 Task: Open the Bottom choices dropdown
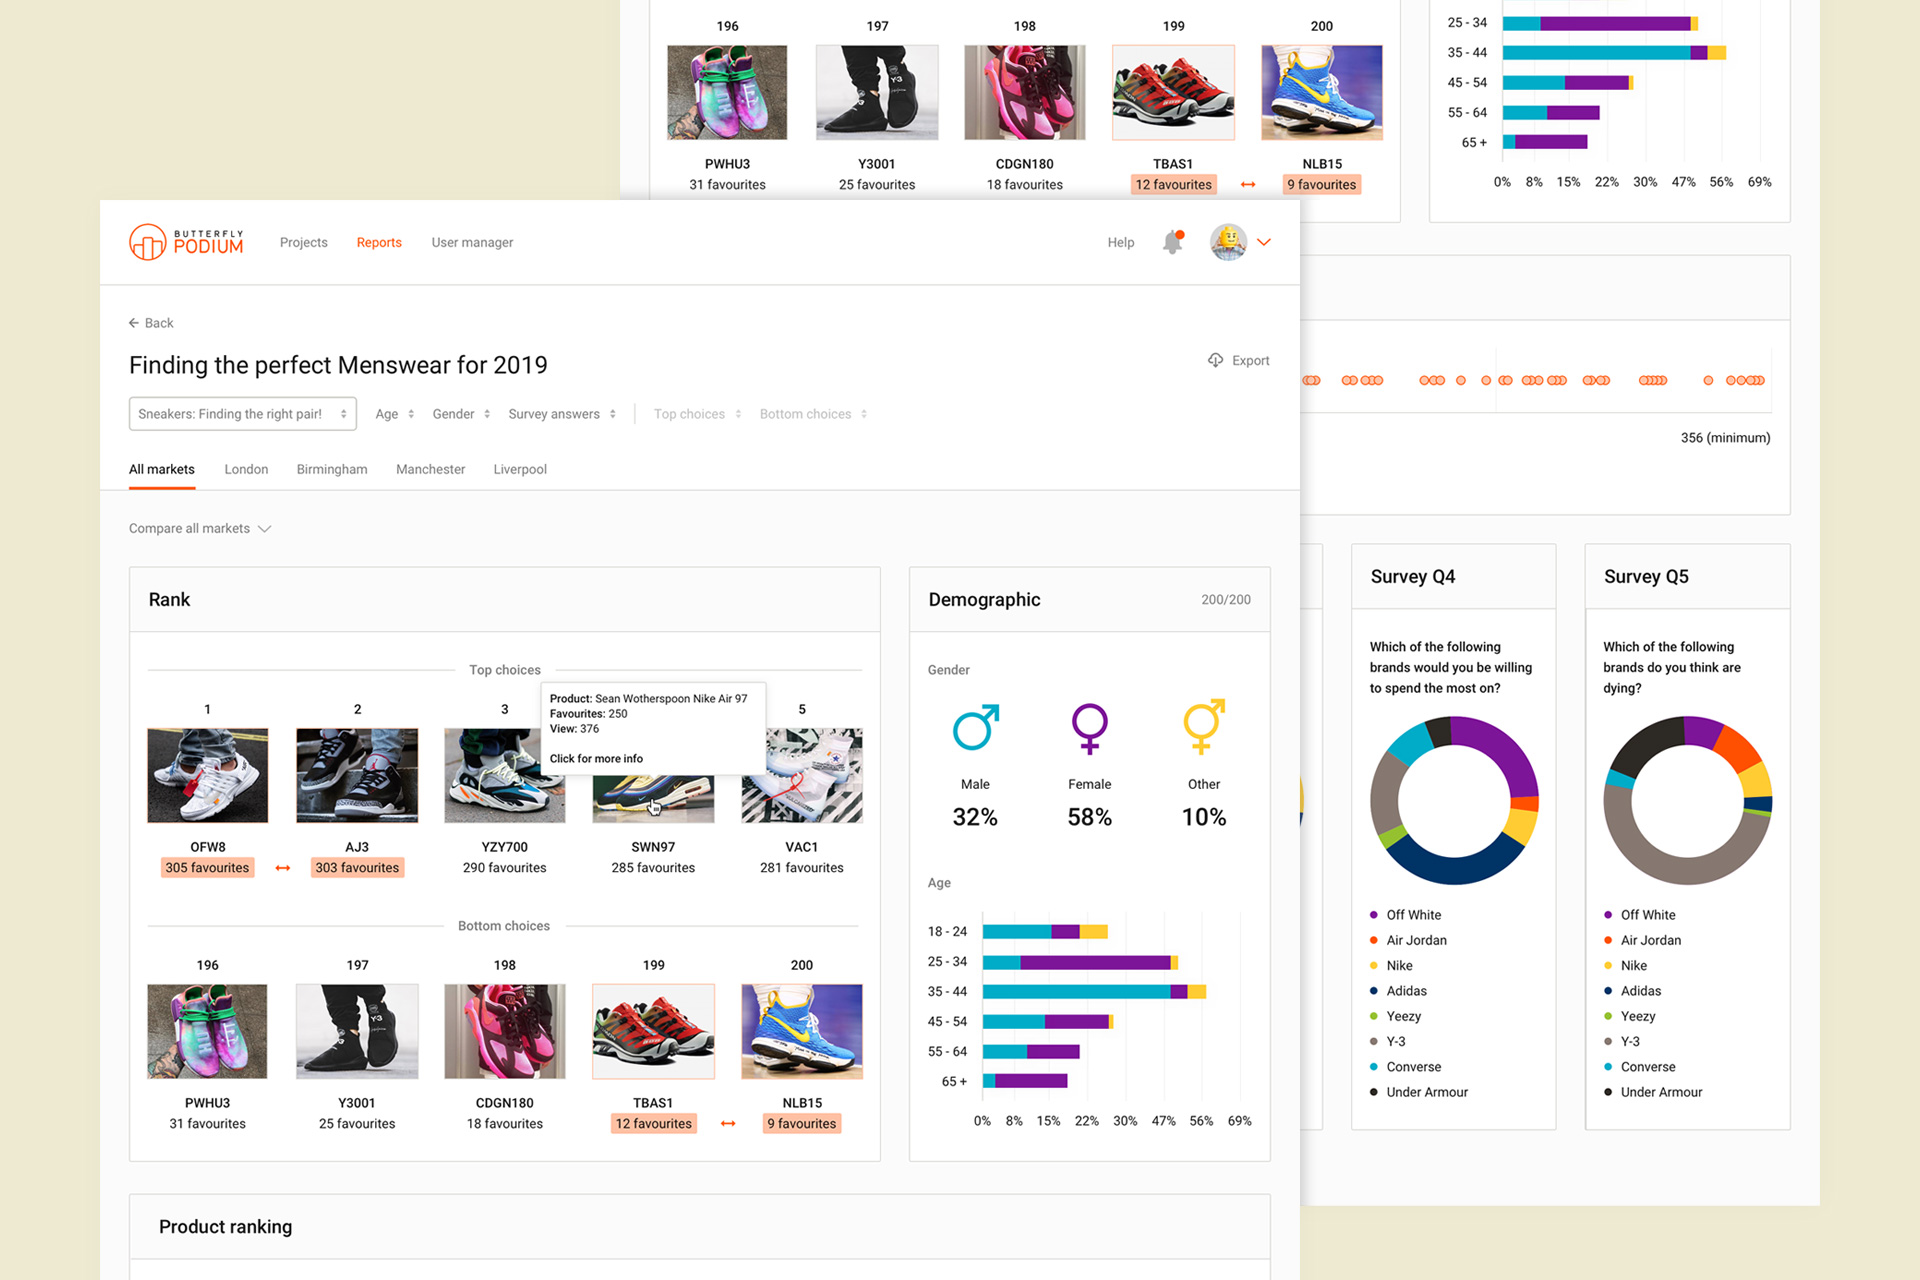pyautogui.click(x=813, y=414)
